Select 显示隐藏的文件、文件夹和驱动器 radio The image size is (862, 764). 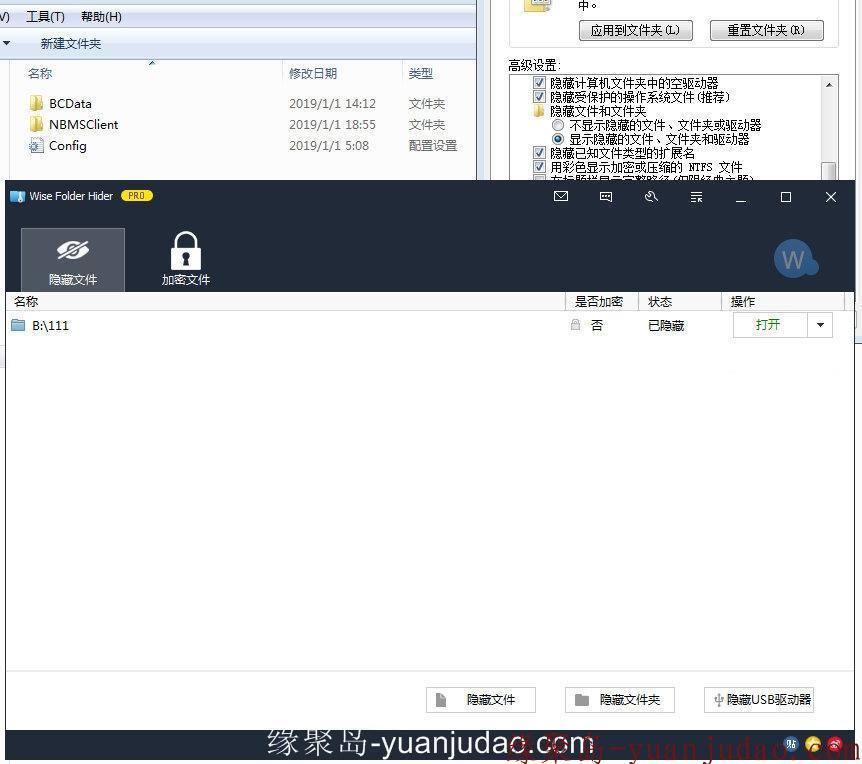558,139
